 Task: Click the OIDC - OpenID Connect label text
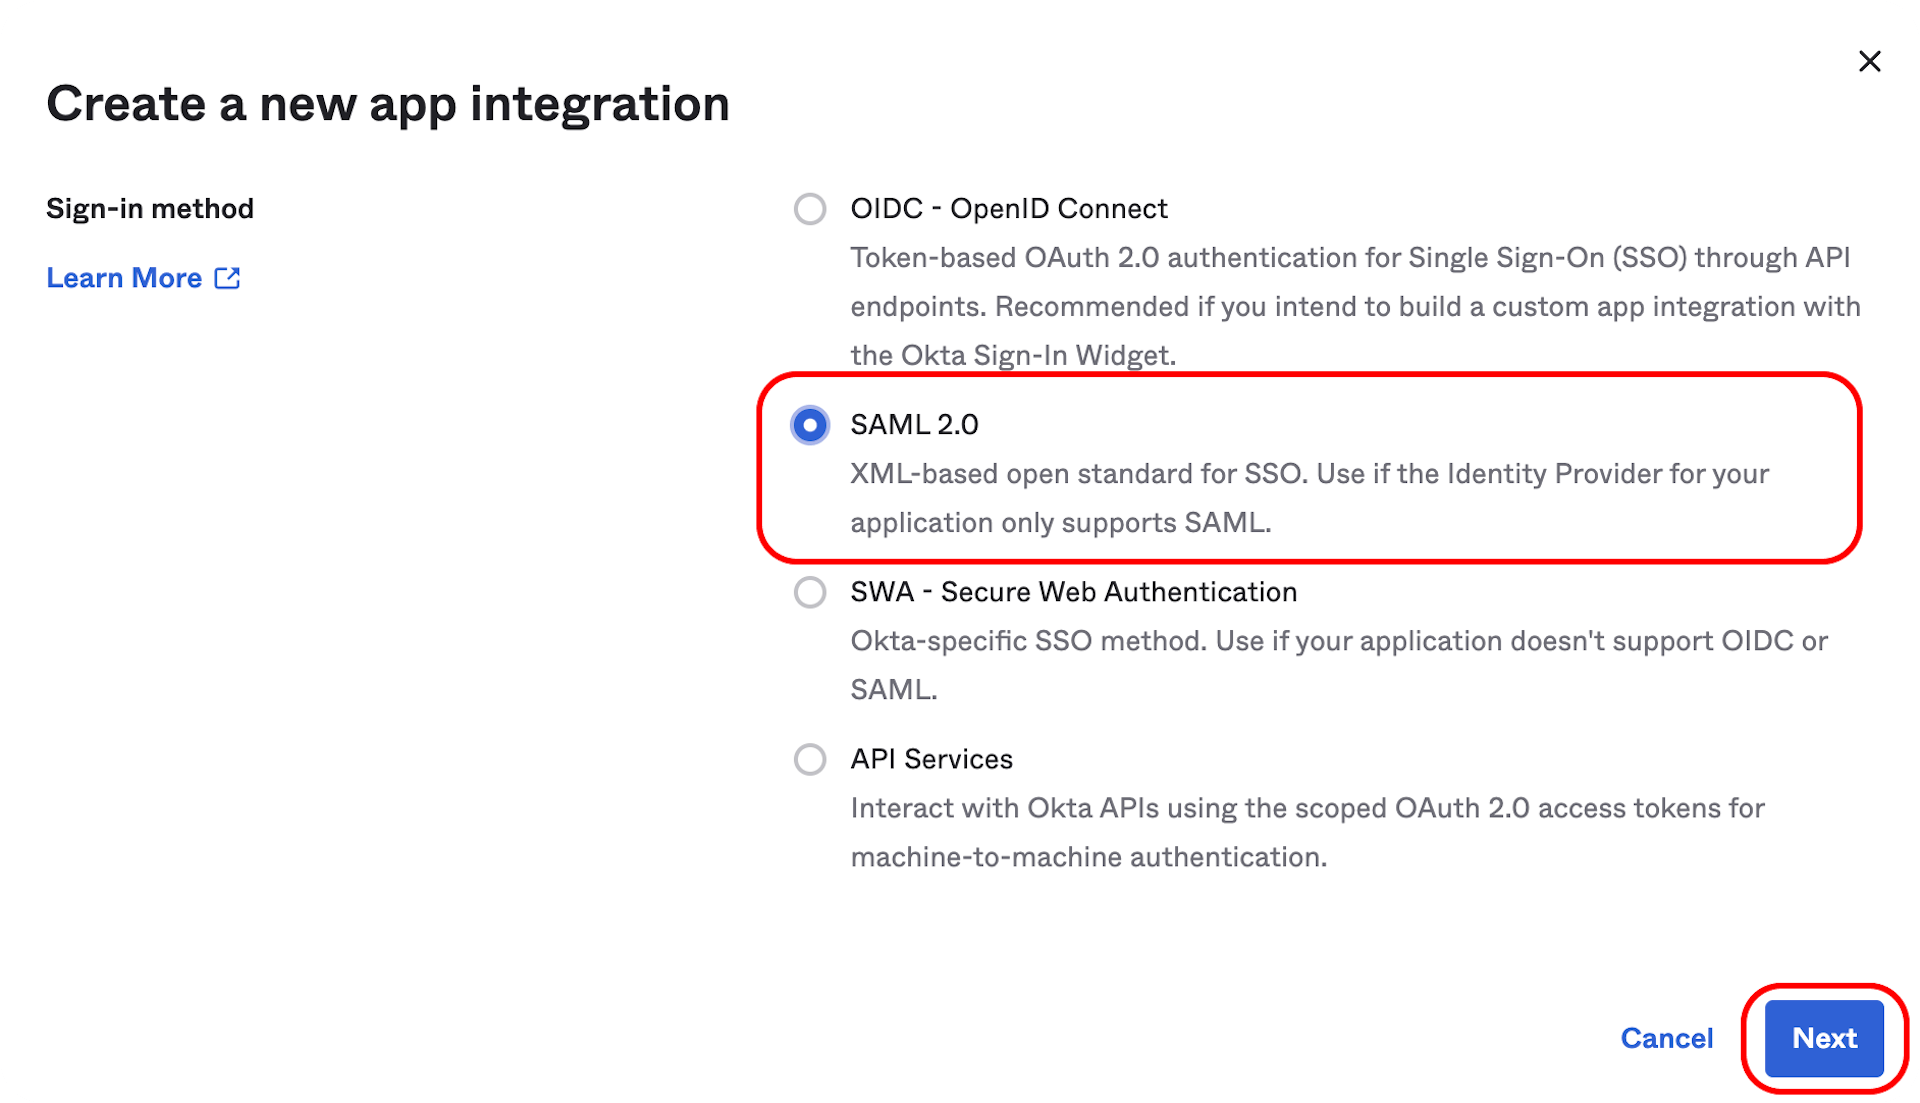(x=1008, y=209)
